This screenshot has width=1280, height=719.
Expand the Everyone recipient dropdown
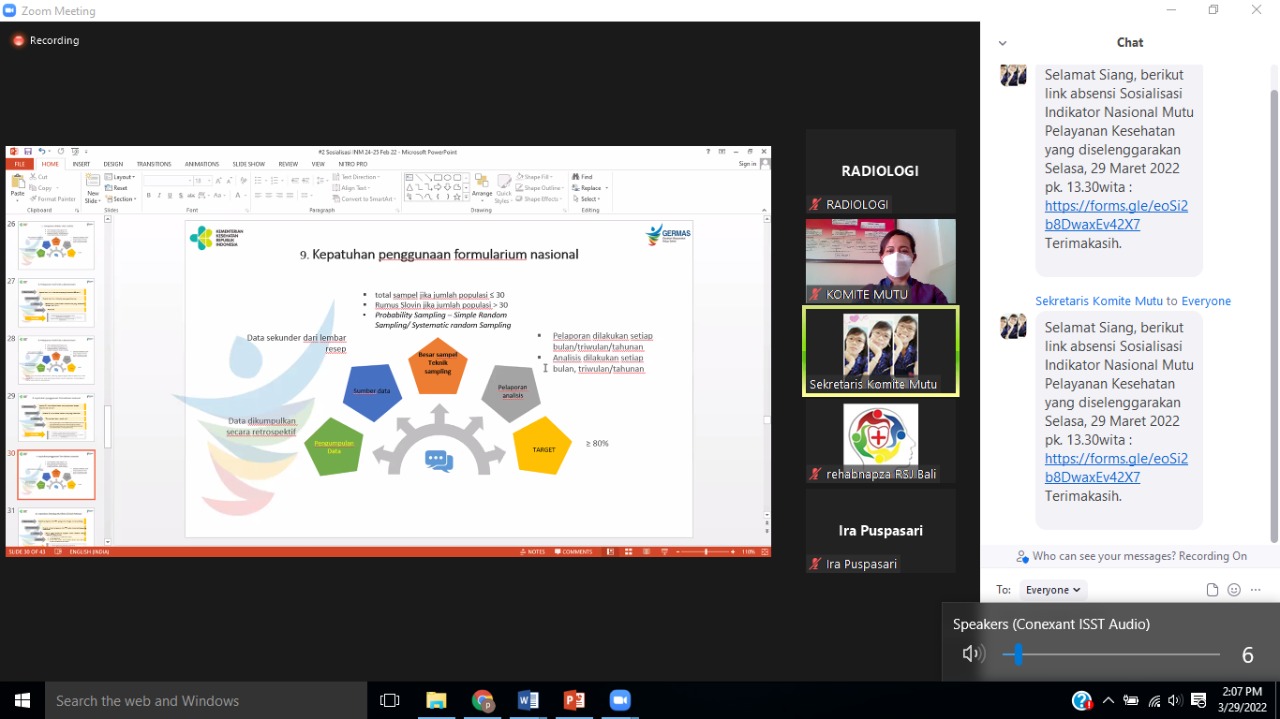click(1053, 590)
